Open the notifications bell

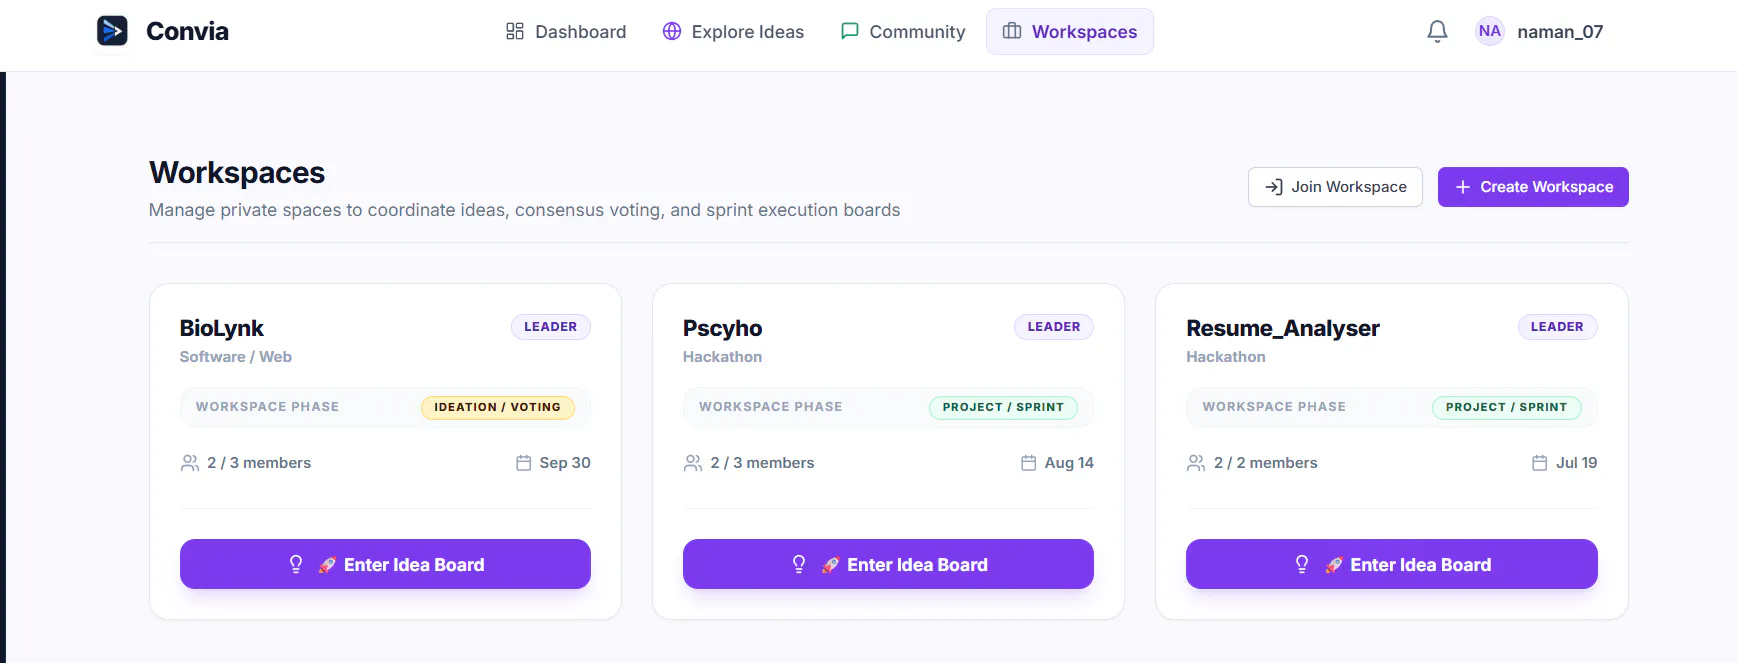pyautogui.click(x=1437, y=32)
